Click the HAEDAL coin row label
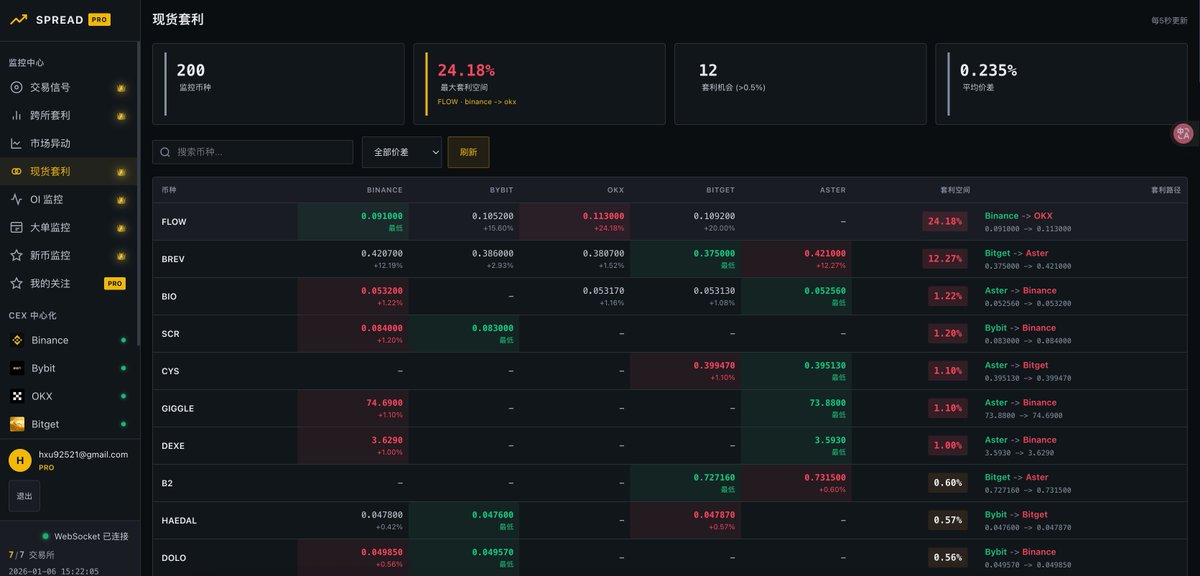 point(179,520)
